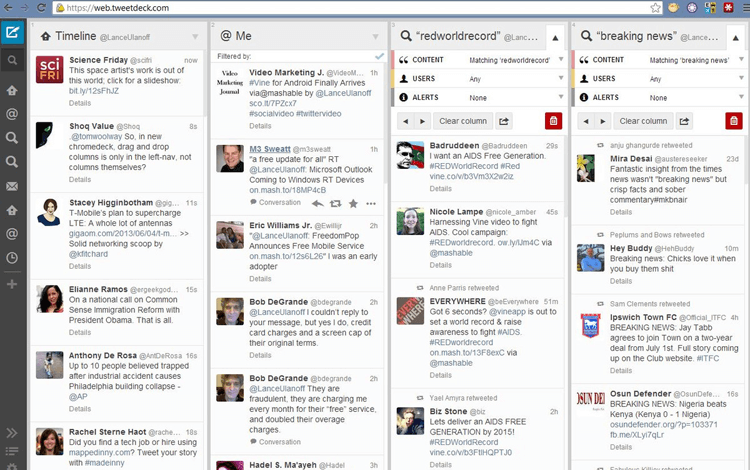The image size is (750, 470).
Task: Click the "breaking news" column header title
Action: pyautogui.click(x=636, y=36)
